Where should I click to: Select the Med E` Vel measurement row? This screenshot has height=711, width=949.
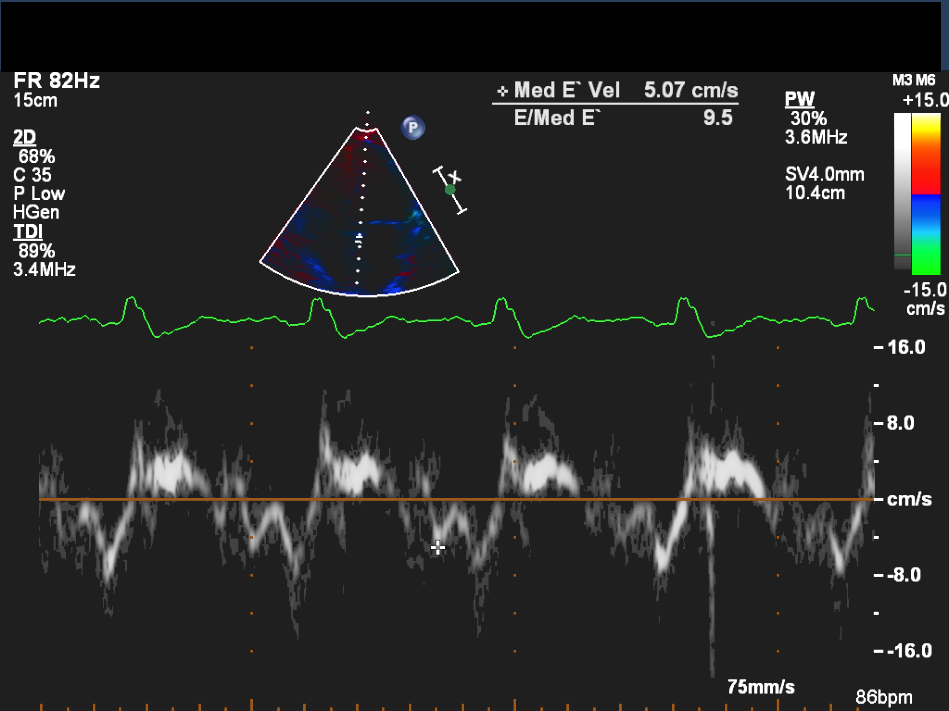[x=616, y=91]
